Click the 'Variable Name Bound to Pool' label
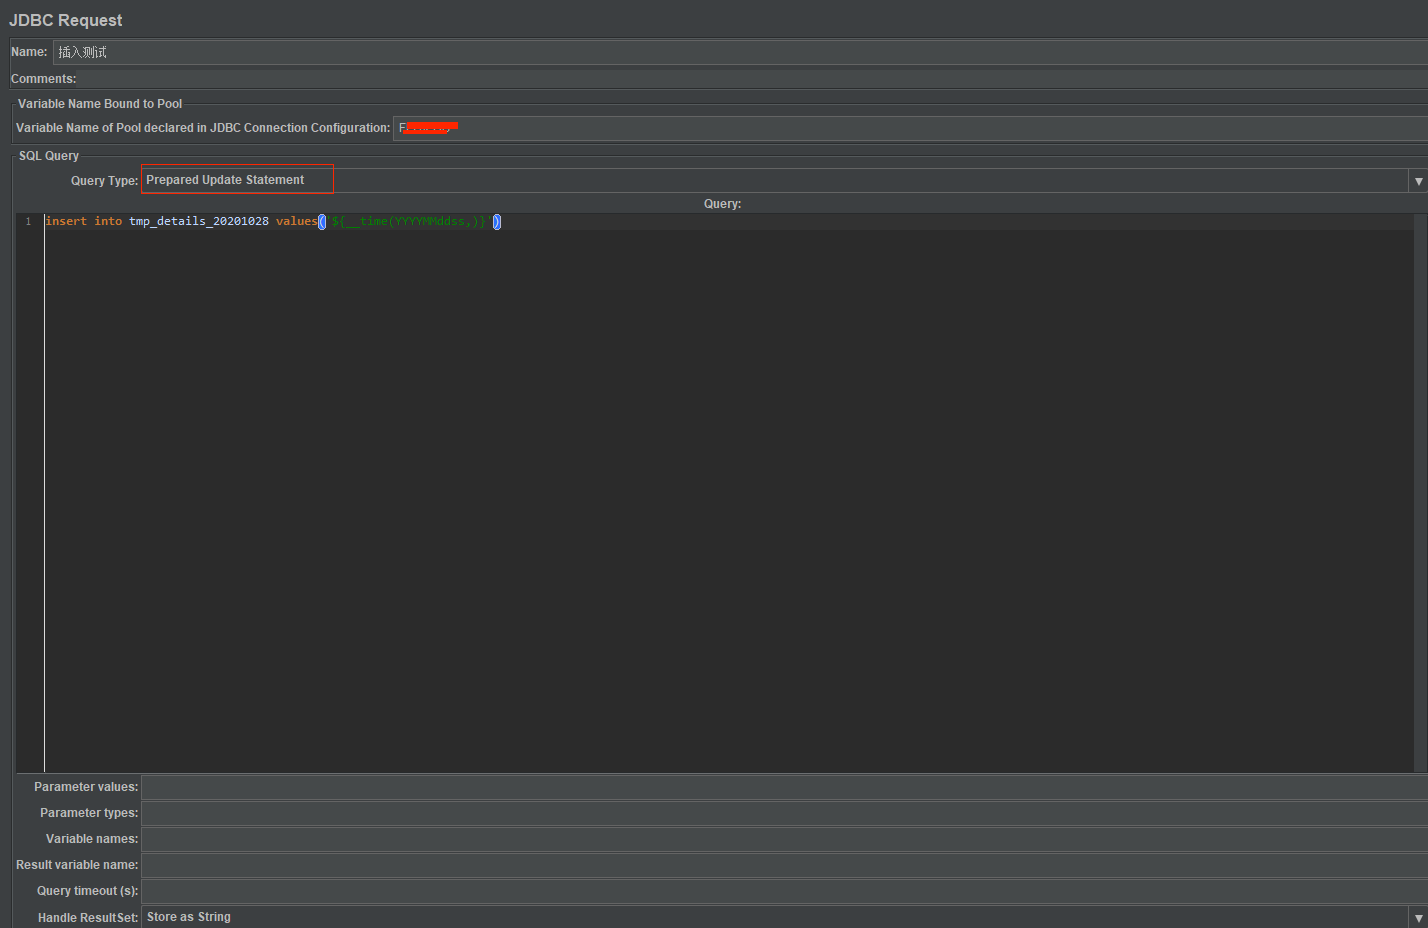 100,104
